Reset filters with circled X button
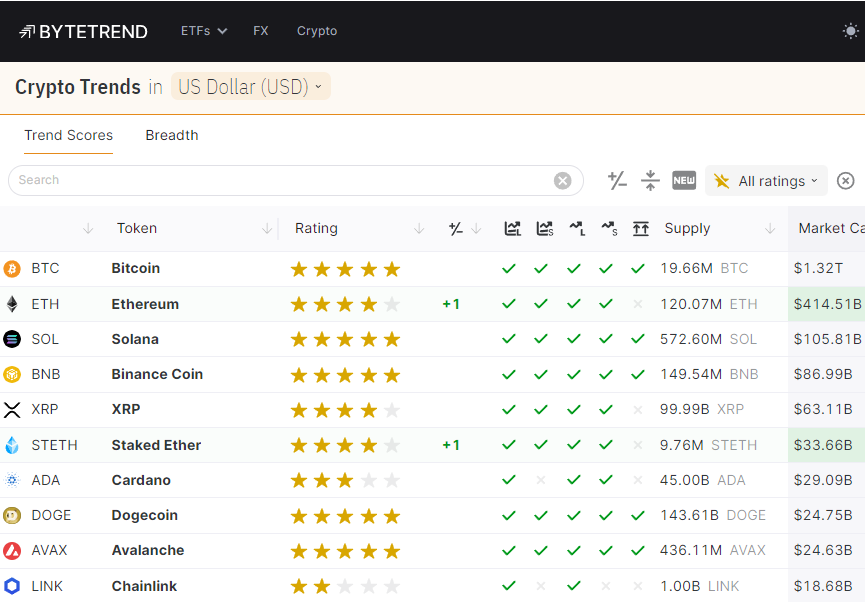Screen dimensions: 865x602 click(x=845, y=180)
